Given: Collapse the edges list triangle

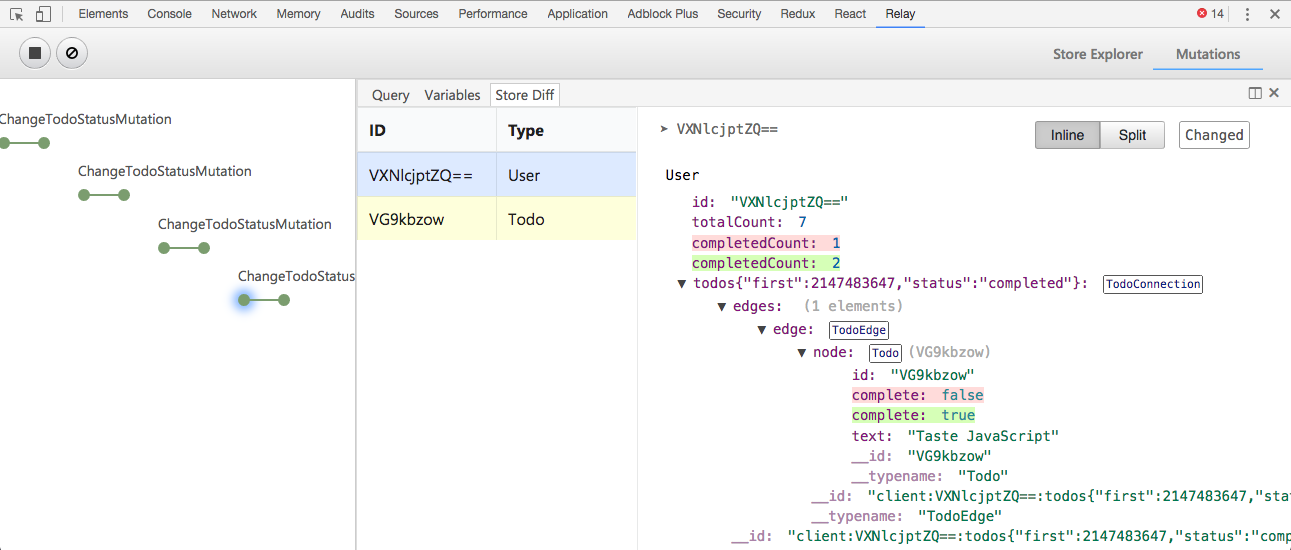Looking at the screenshot, I should tap(722, 306).
